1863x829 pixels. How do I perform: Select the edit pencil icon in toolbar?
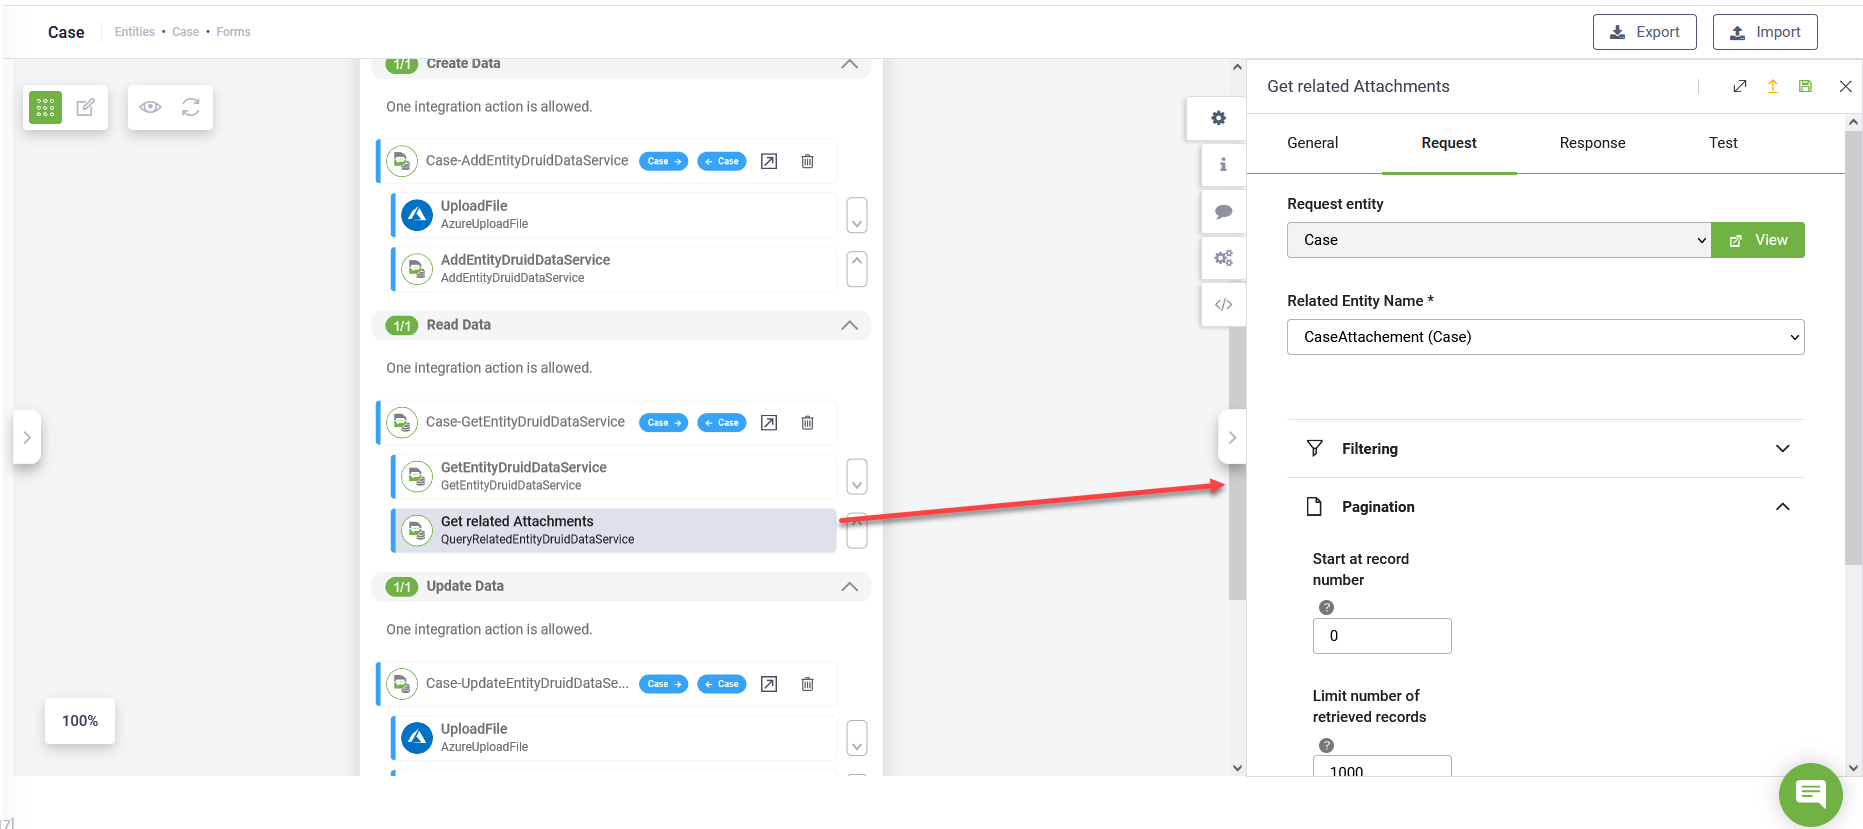point(86,107)
